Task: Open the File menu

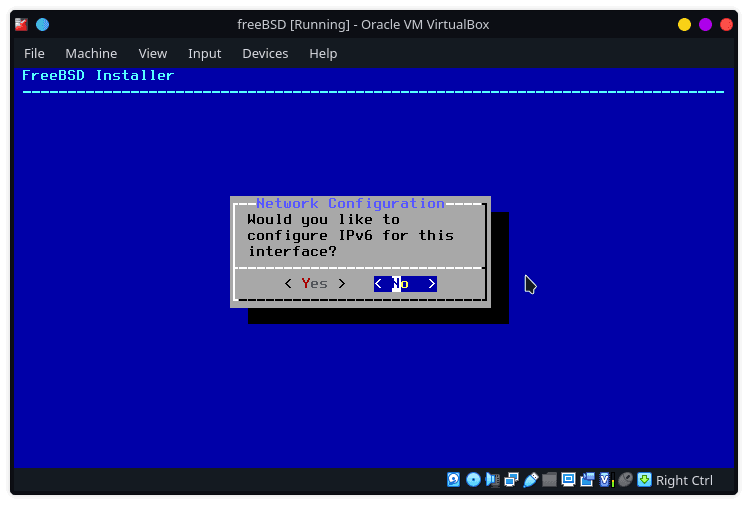Action: pos(34,53)
